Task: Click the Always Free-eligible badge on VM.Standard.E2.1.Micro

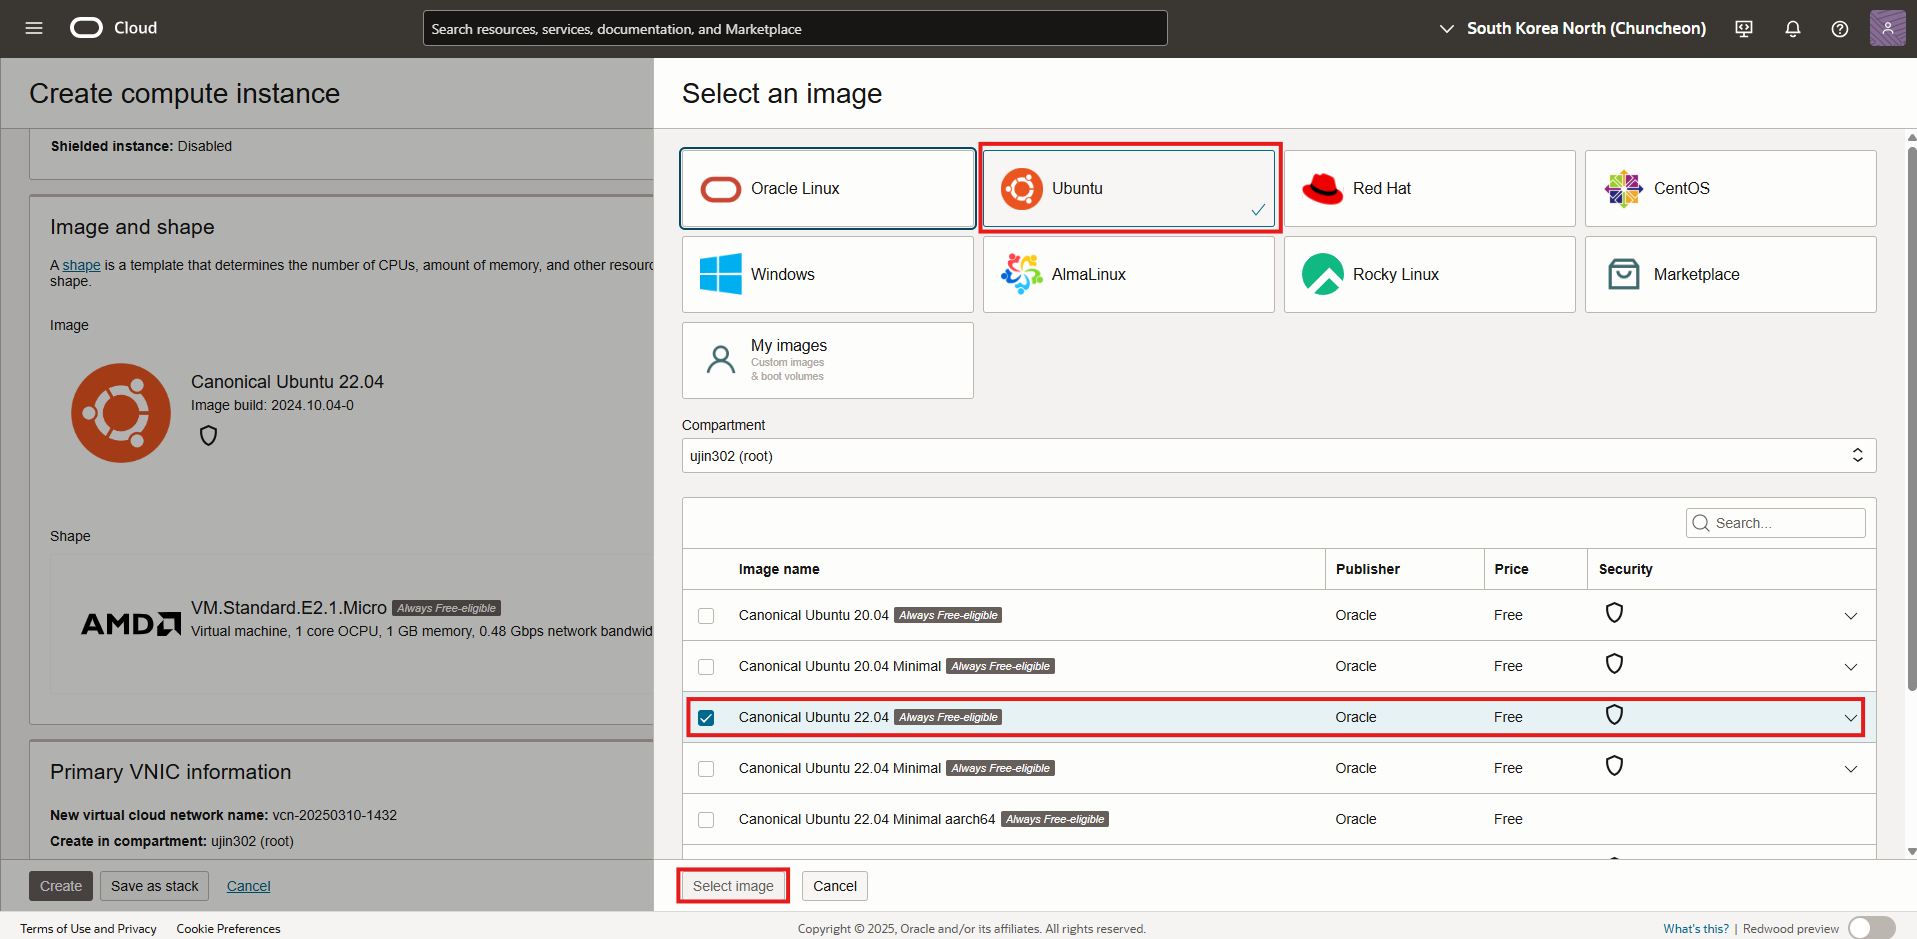Action: click(x=446, y=608)
